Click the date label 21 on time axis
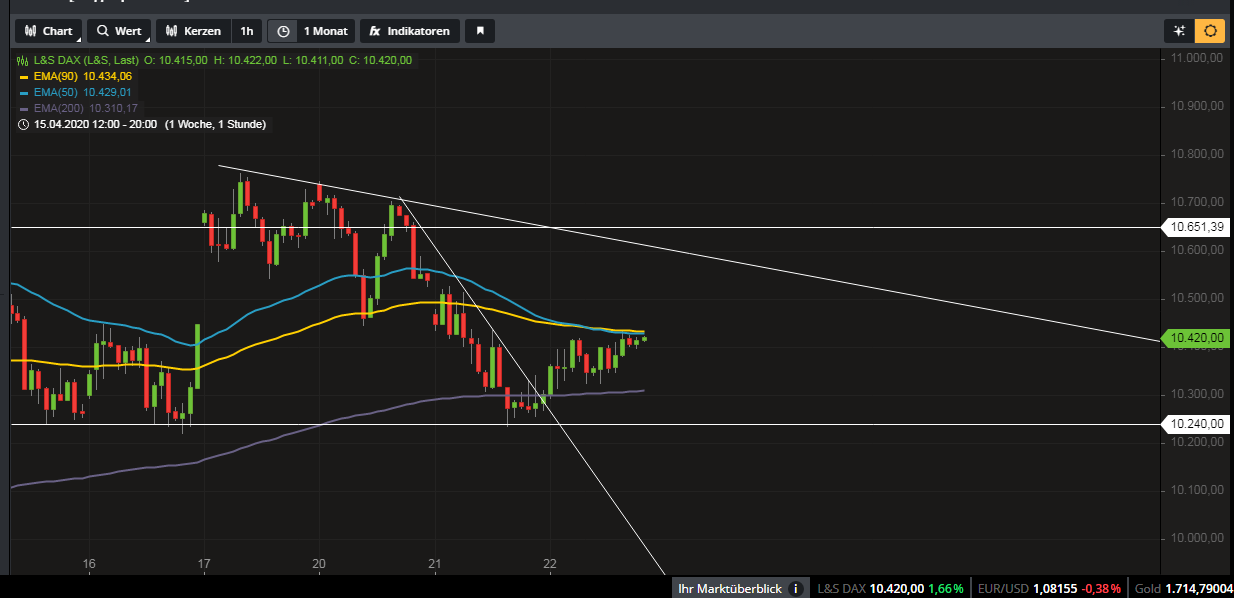This screenshot has height=598, width=1234. tap(435, 564)
